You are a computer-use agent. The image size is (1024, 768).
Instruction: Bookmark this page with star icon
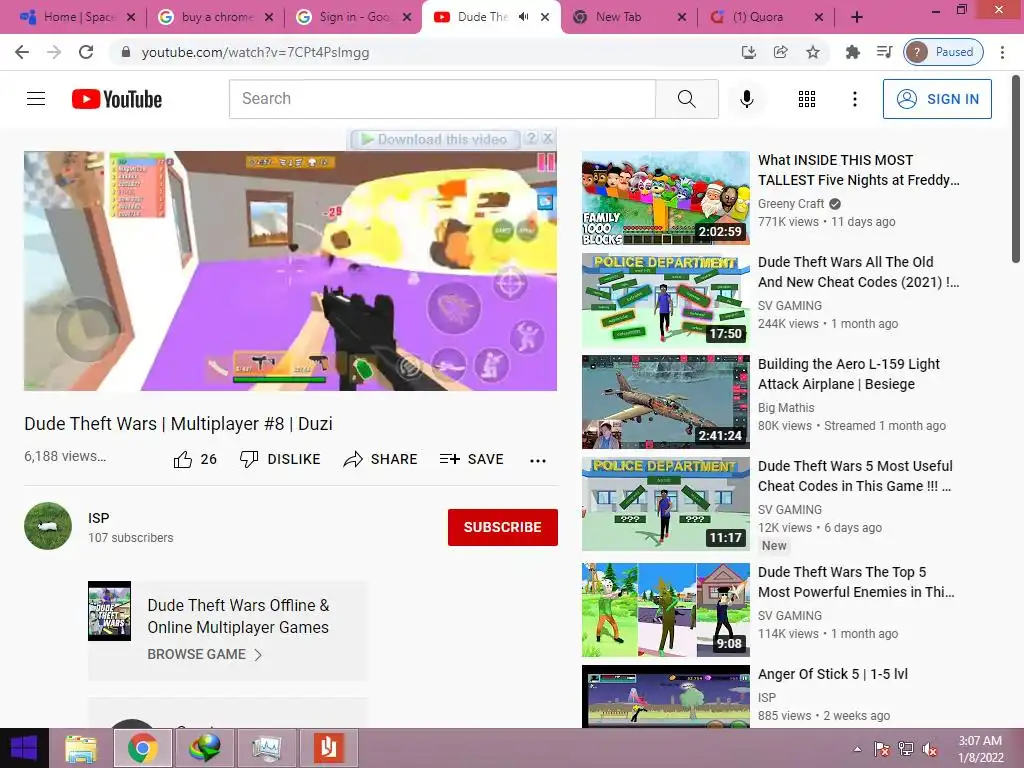tap(812, 52)
